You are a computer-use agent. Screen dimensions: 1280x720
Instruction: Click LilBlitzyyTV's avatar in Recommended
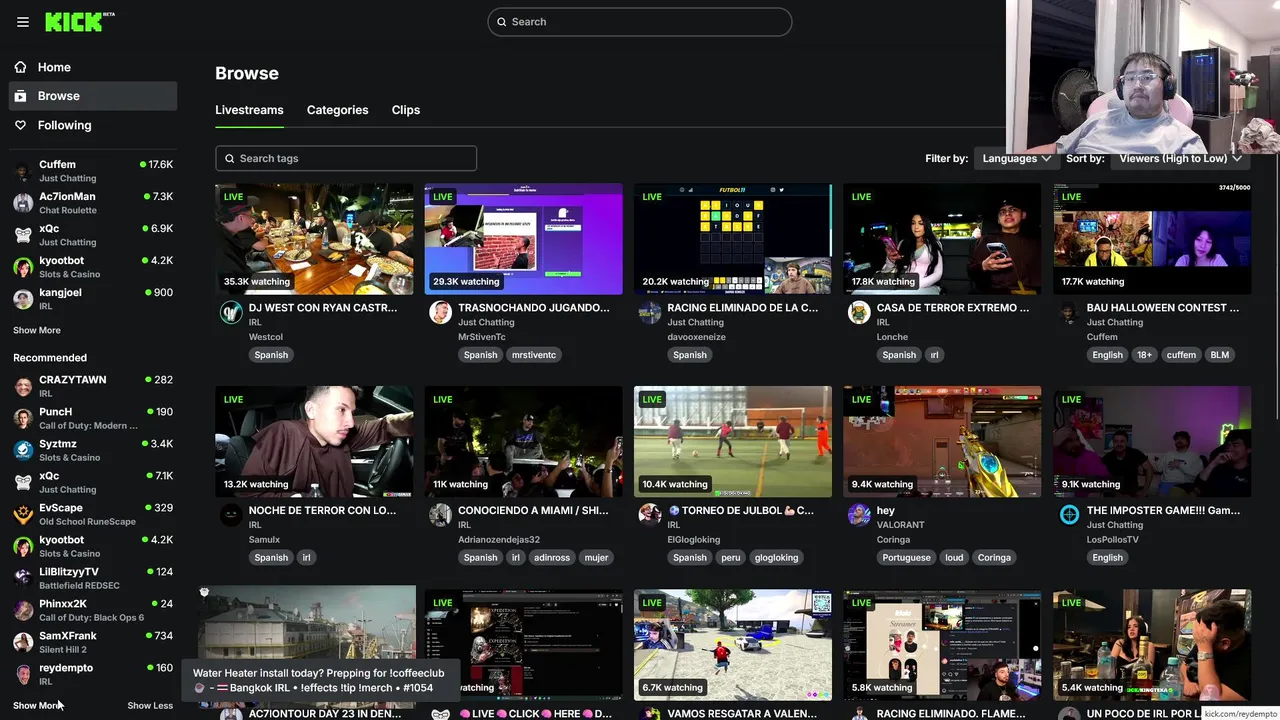click(23, 578)
